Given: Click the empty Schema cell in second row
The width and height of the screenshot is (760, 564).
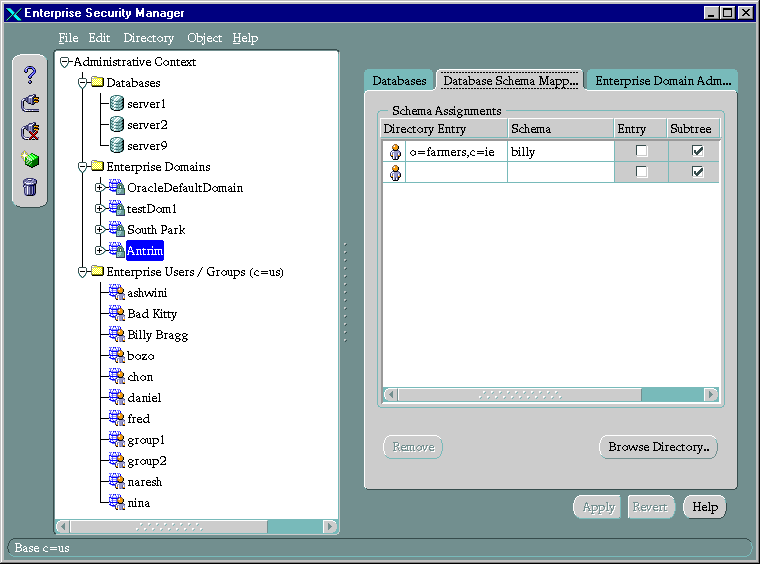Looking at the screenshot, I should point(559,172).
